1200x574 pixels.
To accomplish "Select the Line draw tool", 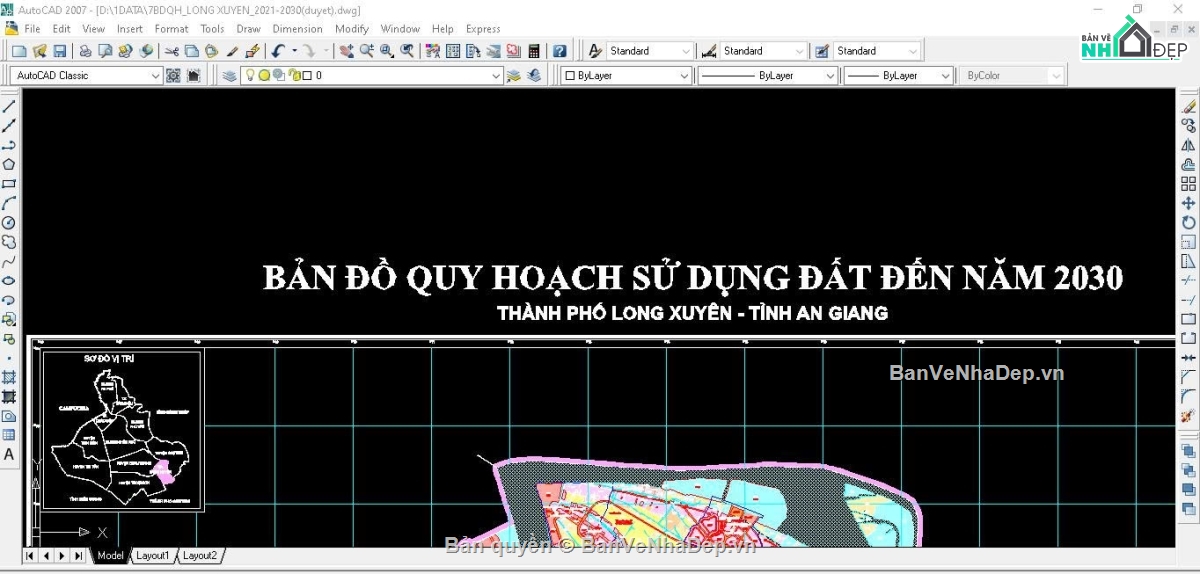I will pyautogui.click(x=9, y=107).
